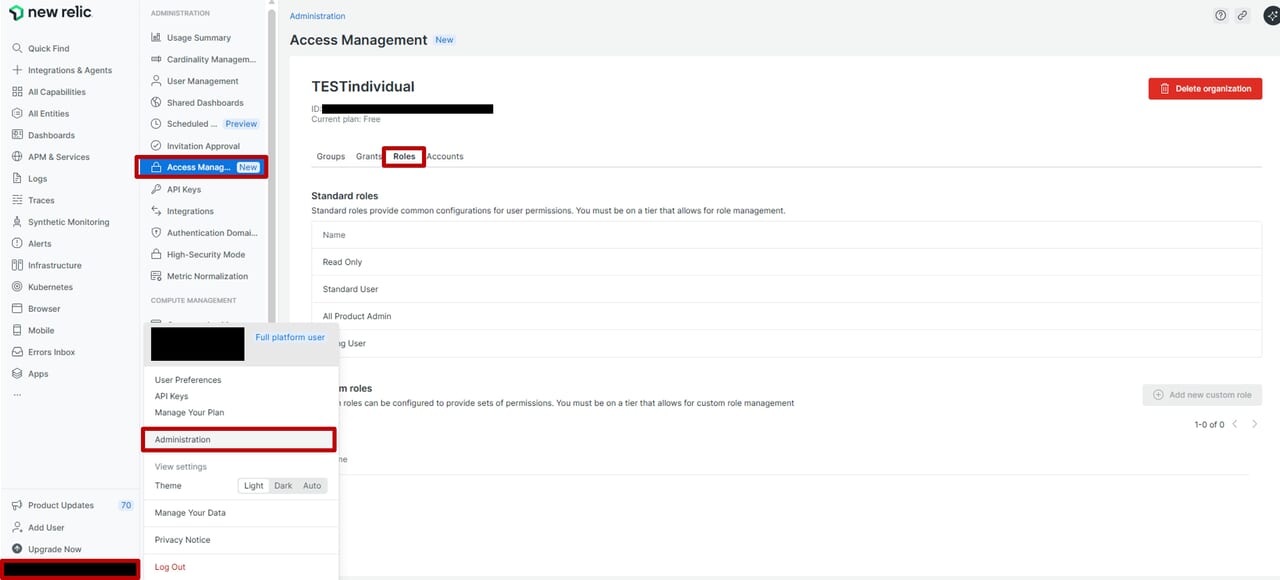Expand the sidebar more options ellipsis
1280x580 pixels.
pos(17,395)
